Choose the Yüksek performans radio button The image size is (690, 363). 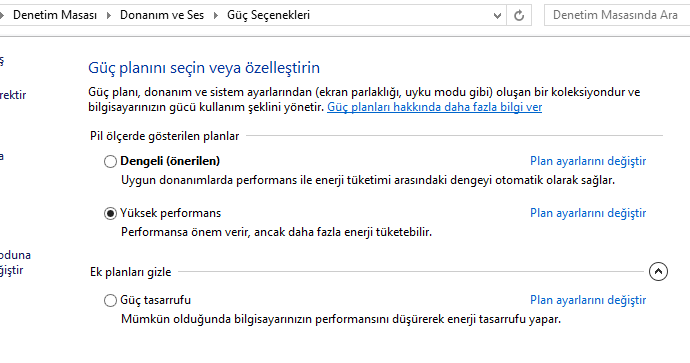click(110, 213)
